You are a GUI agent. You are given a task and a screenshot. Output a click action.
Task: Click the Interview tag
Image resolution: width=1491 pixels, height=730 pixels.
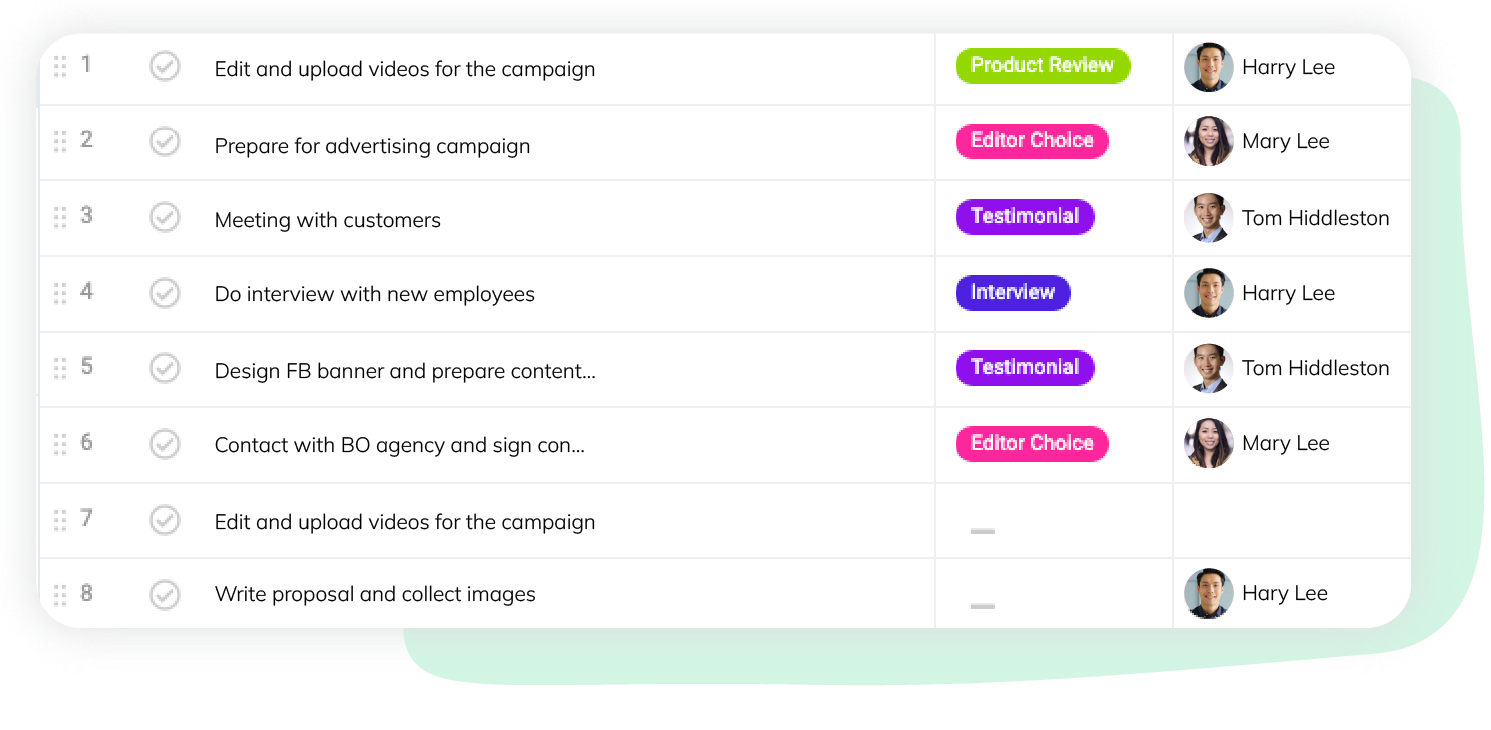[x=1012, y=293]
